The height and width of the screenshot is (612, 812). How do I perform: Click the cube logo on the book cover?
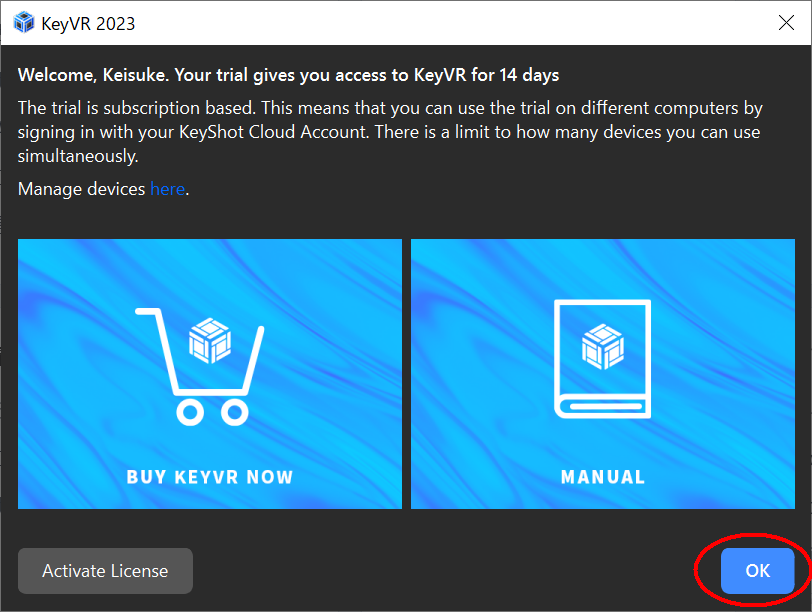coord(603,346)
